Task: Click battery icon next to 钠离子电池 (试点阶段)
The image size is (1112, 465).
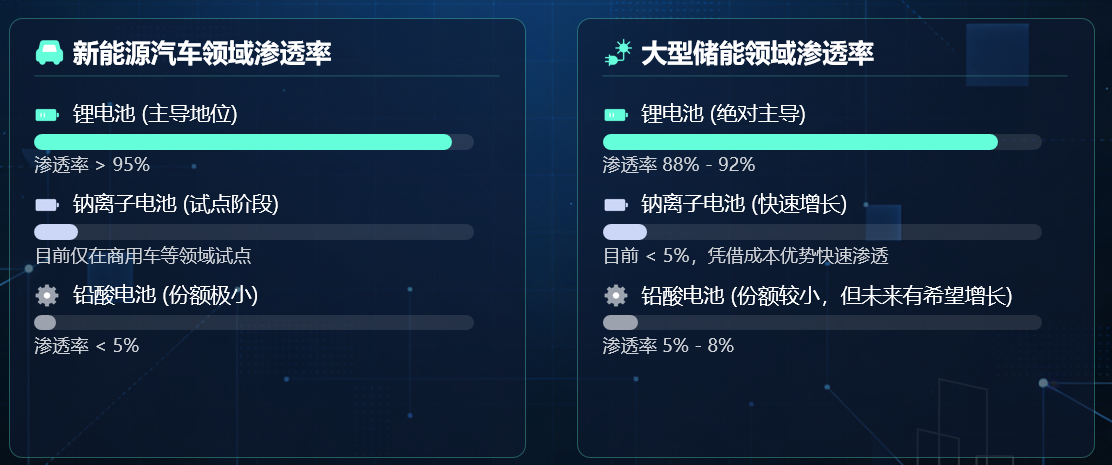Action: pos(47,205)
